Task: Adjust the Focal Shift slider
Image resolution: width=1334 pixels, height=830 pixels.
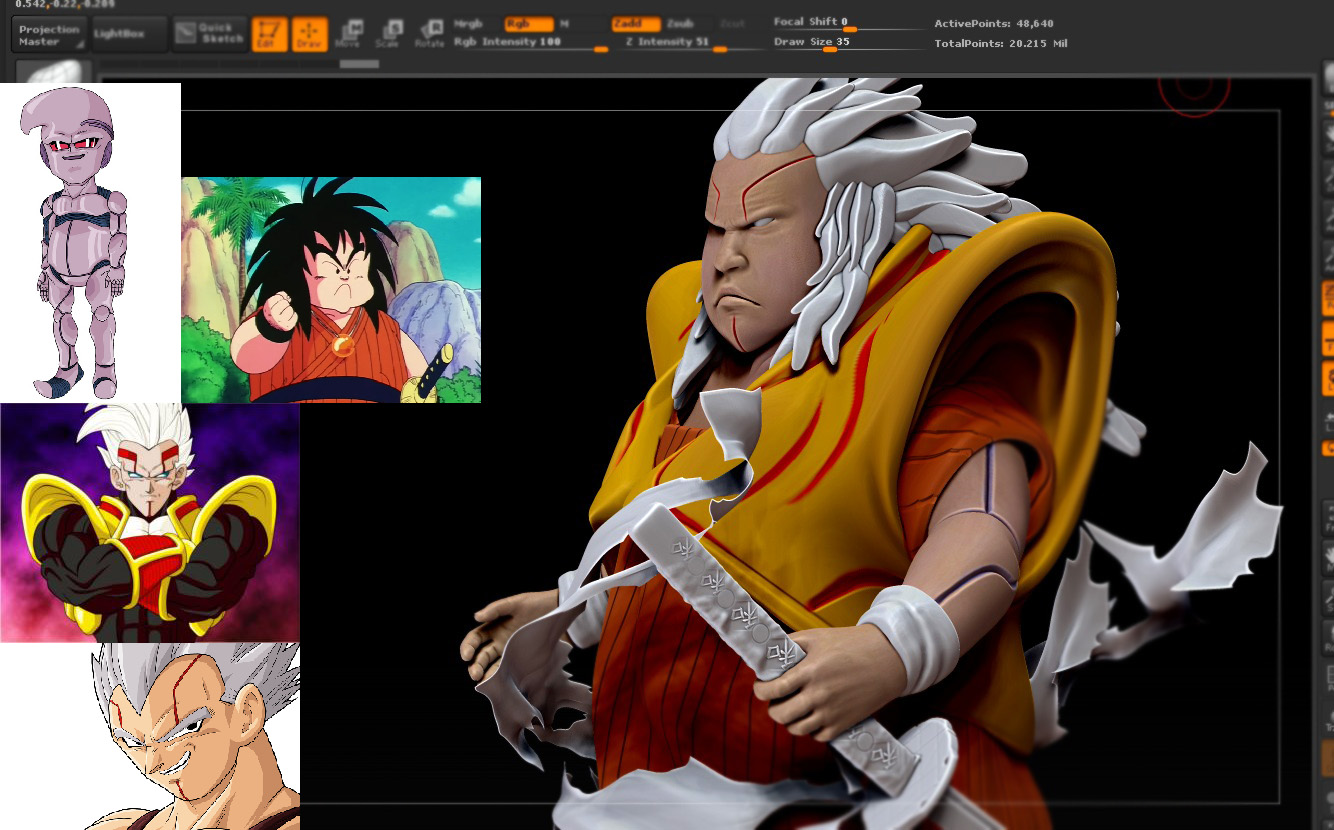Action: click(x=848, y=23)
